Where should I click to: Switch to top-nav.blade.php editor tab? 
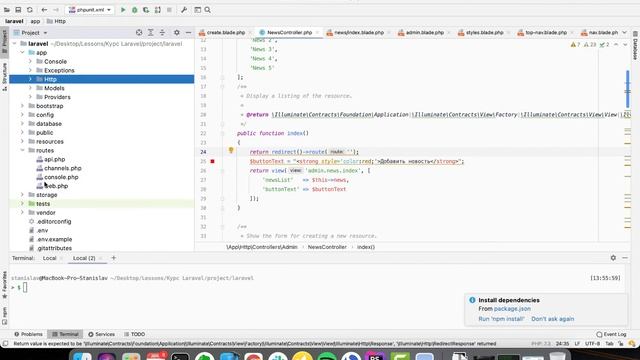point(546,32)
